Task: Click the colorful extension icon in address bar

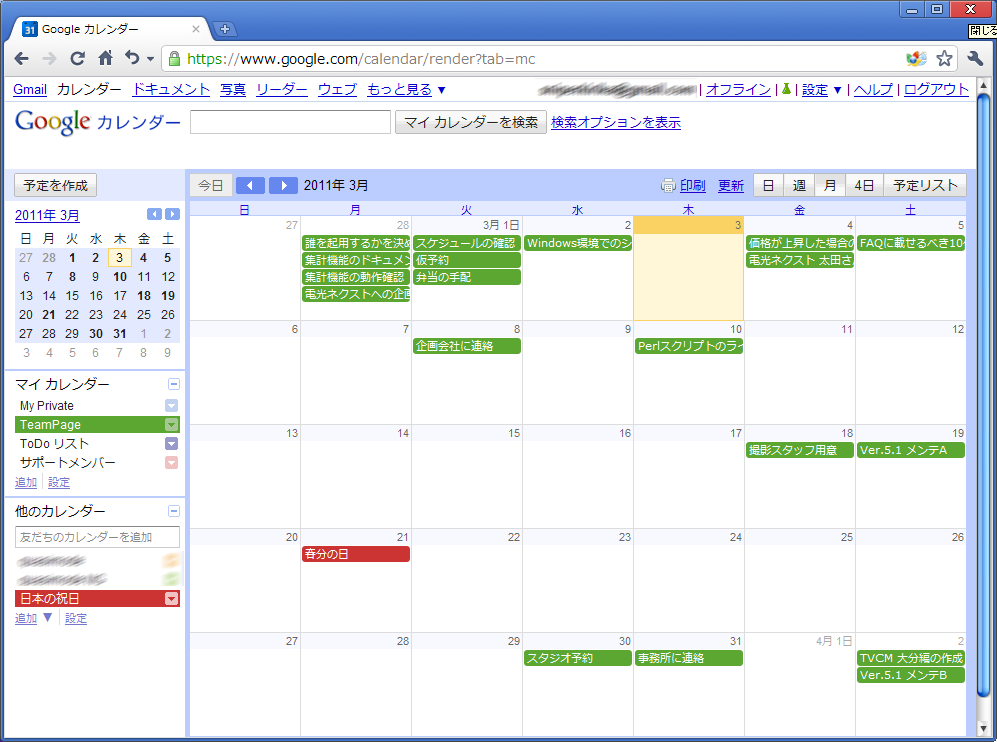Action: 916,59
